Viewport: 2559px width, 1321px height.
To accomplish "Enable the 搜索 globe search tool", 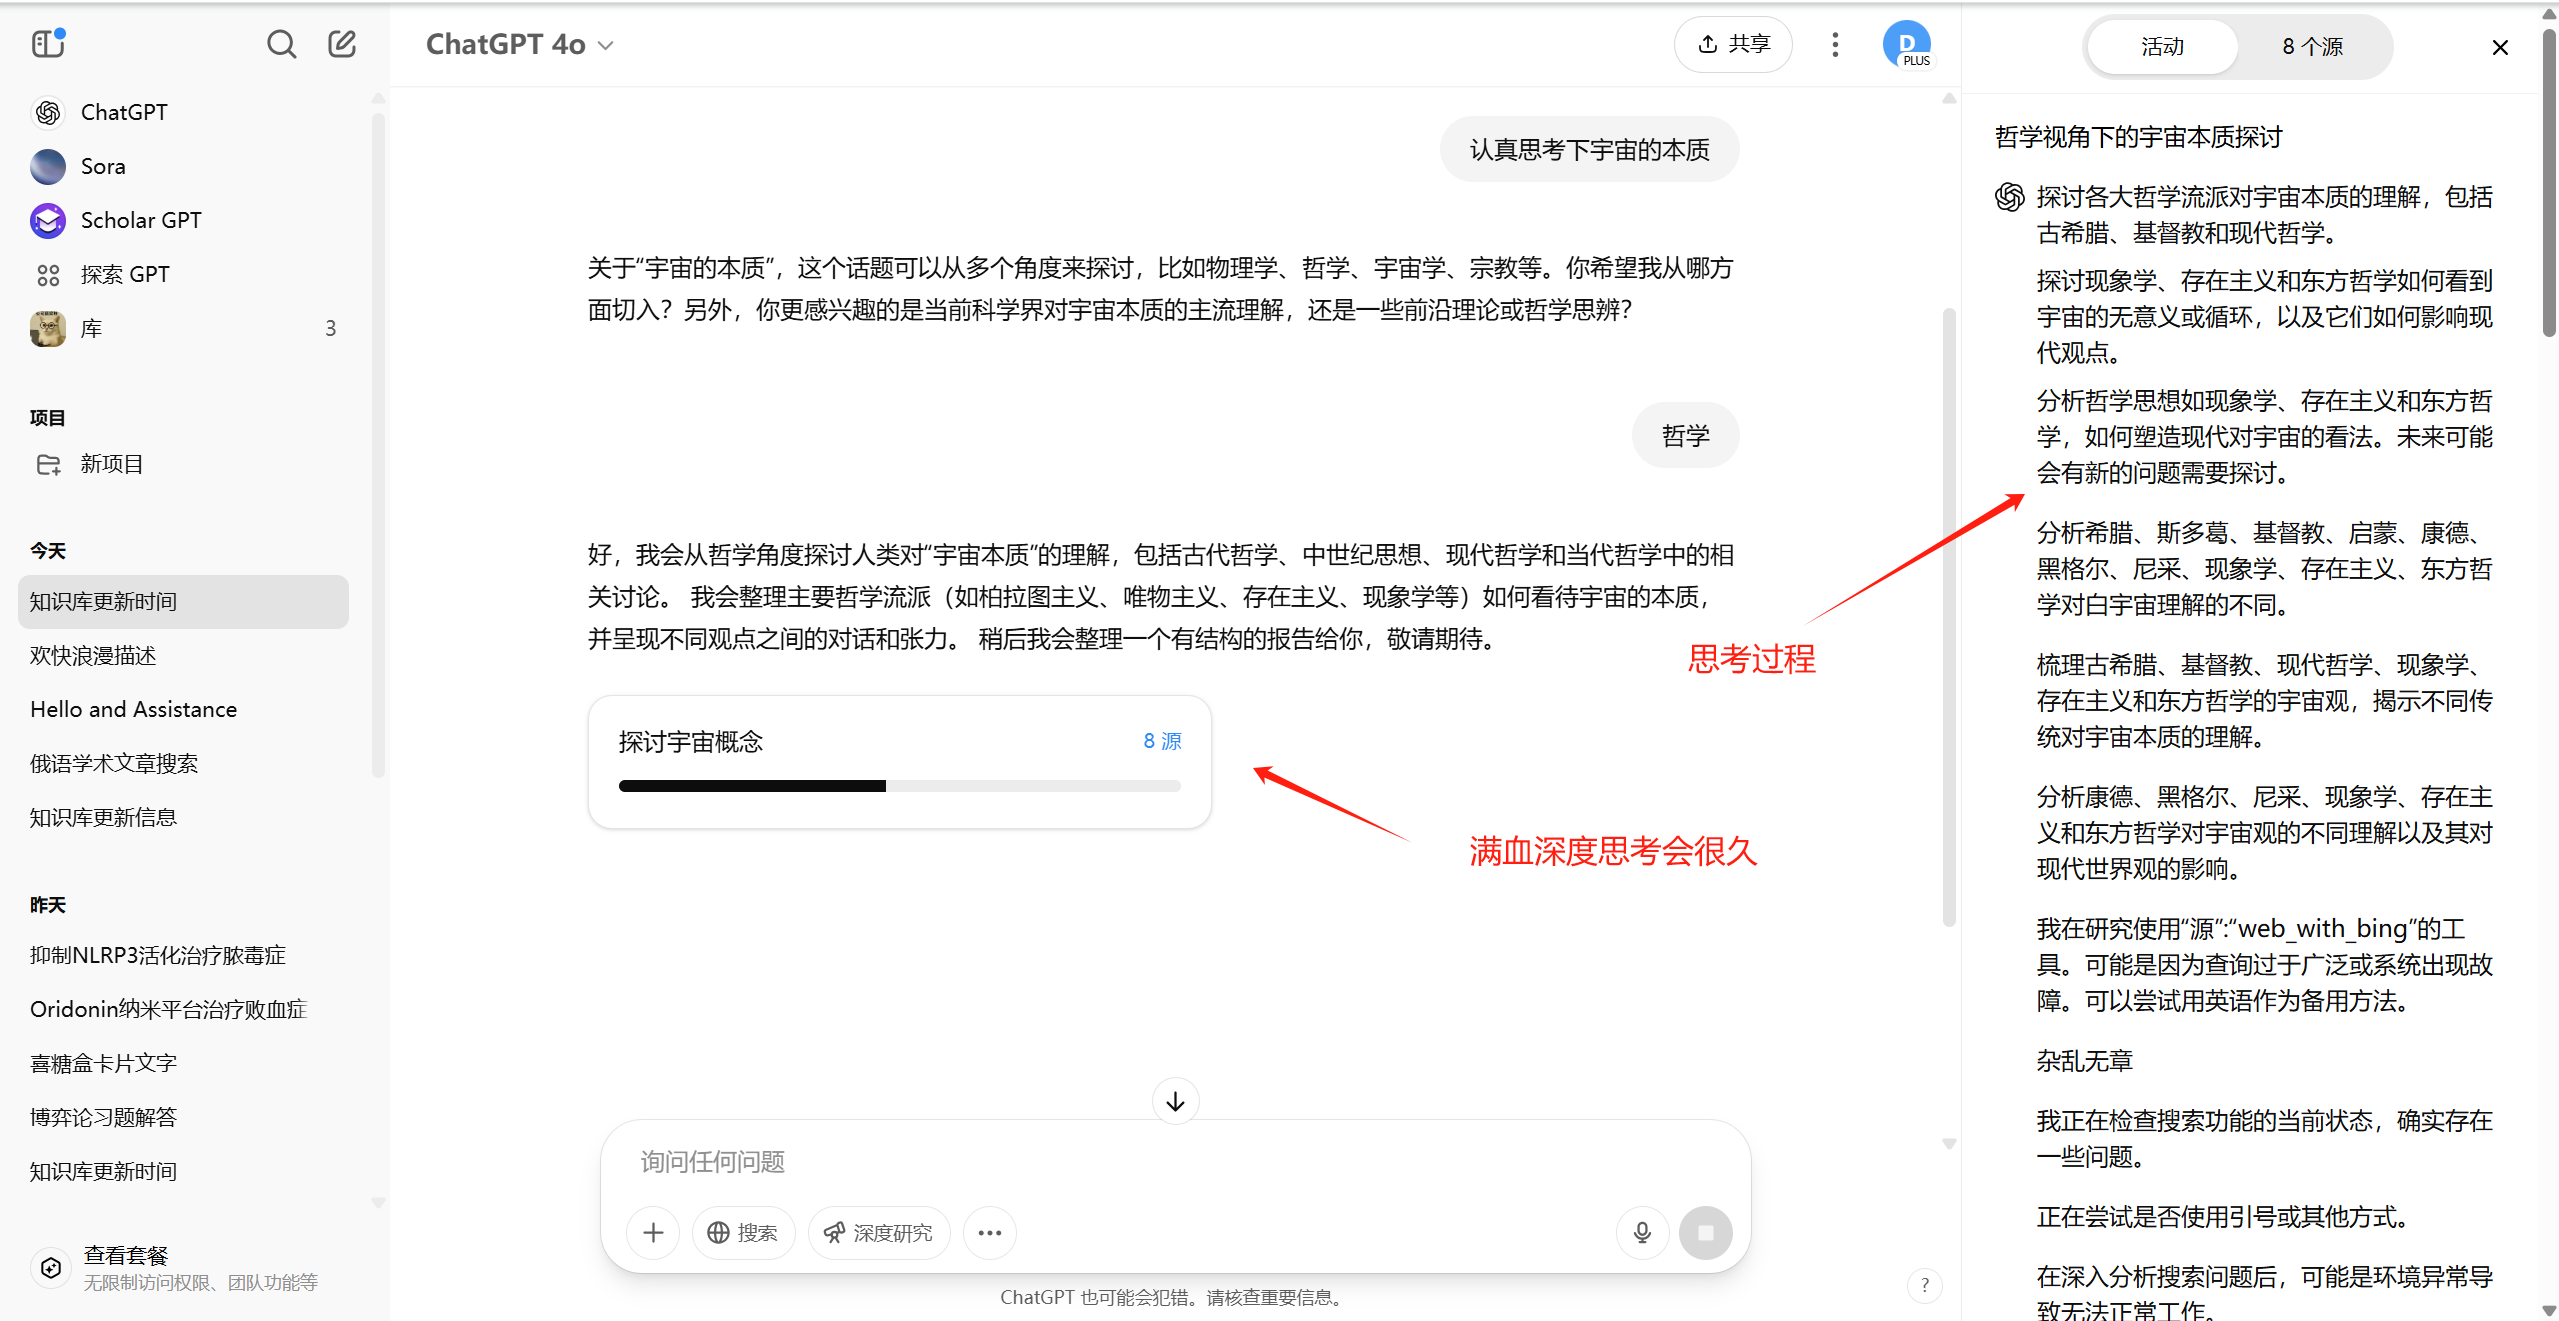I will pyautogui.click(x=743, y=1233).
